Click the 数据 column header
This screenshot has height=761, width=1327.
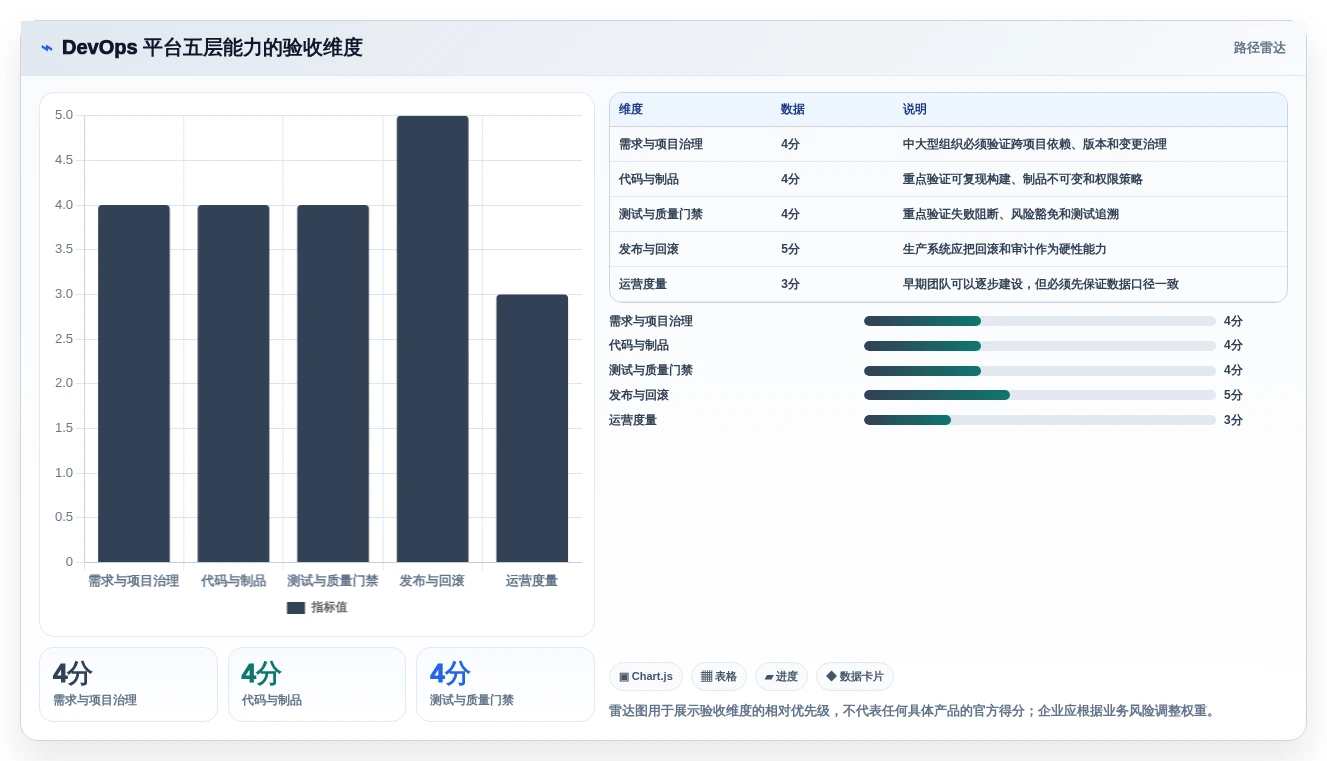tap(793, 110)
